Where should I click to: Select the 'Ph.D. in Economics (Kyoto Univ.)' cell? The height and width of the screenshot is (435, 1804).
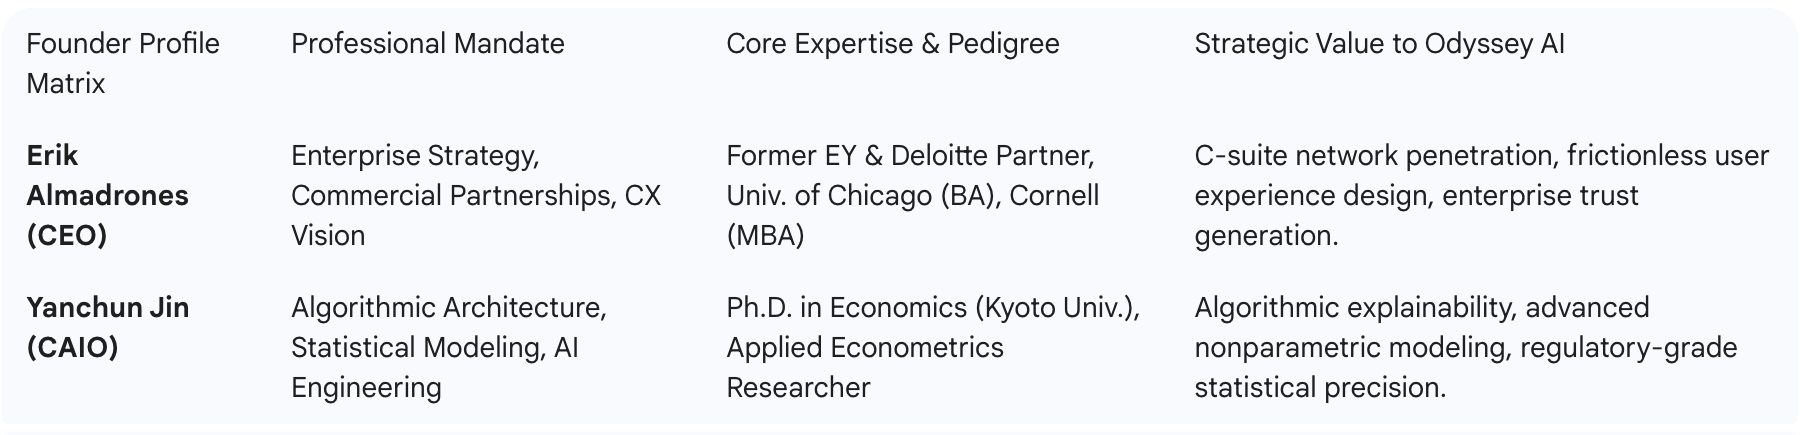click(932, 308)
